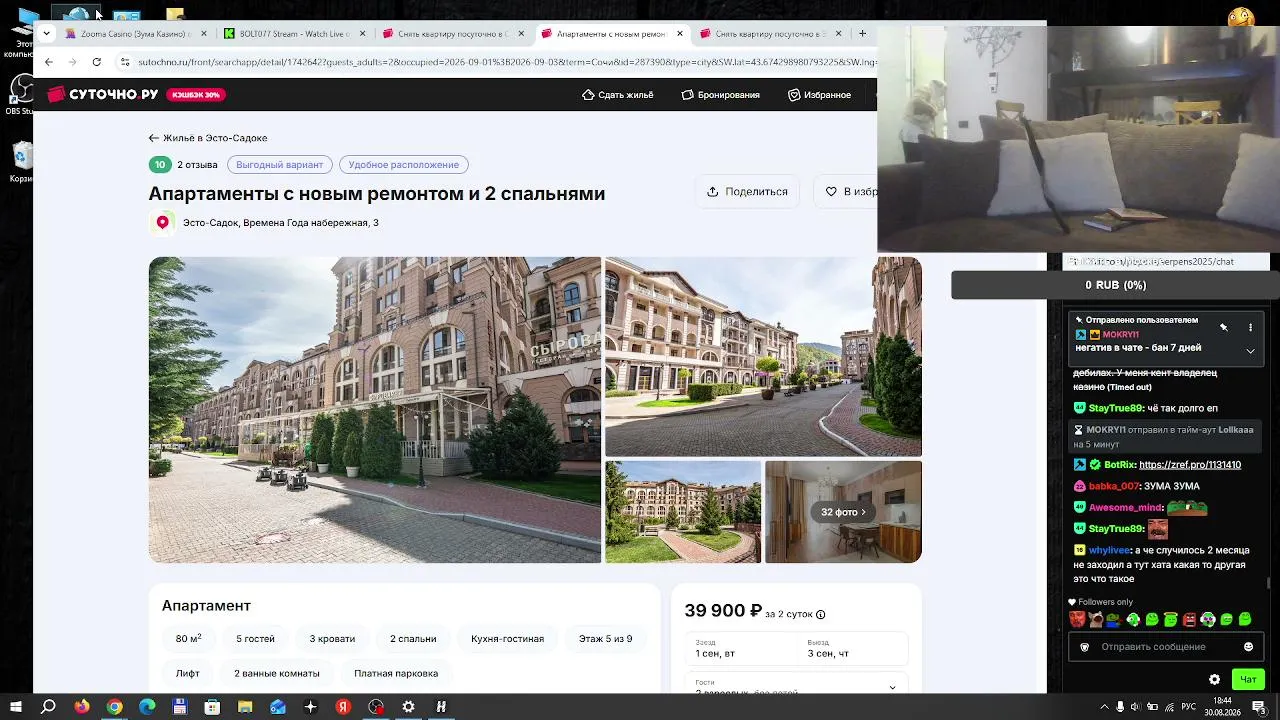This screenshot has height=720, width=1280.
Task: Click the Суточно.ру logo
Action: (103, 94)
